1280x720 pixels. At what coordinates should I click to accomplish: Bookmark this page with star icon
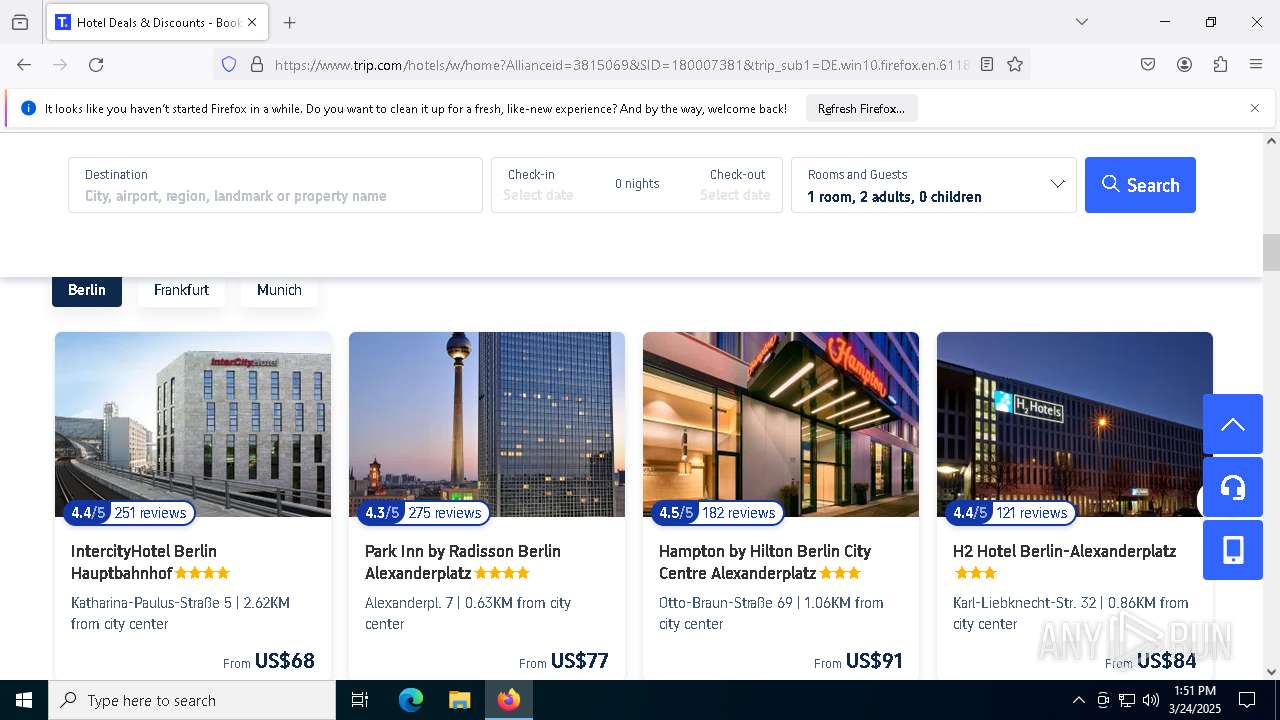point(1015,65)
